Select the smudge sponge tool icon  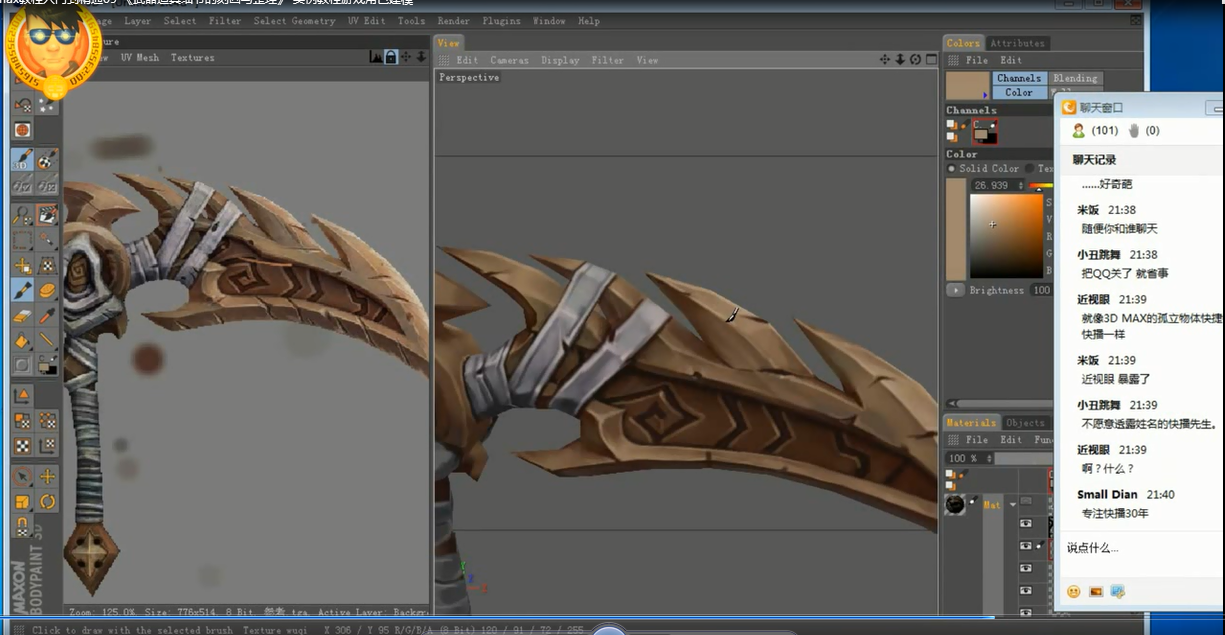[47, 290]
